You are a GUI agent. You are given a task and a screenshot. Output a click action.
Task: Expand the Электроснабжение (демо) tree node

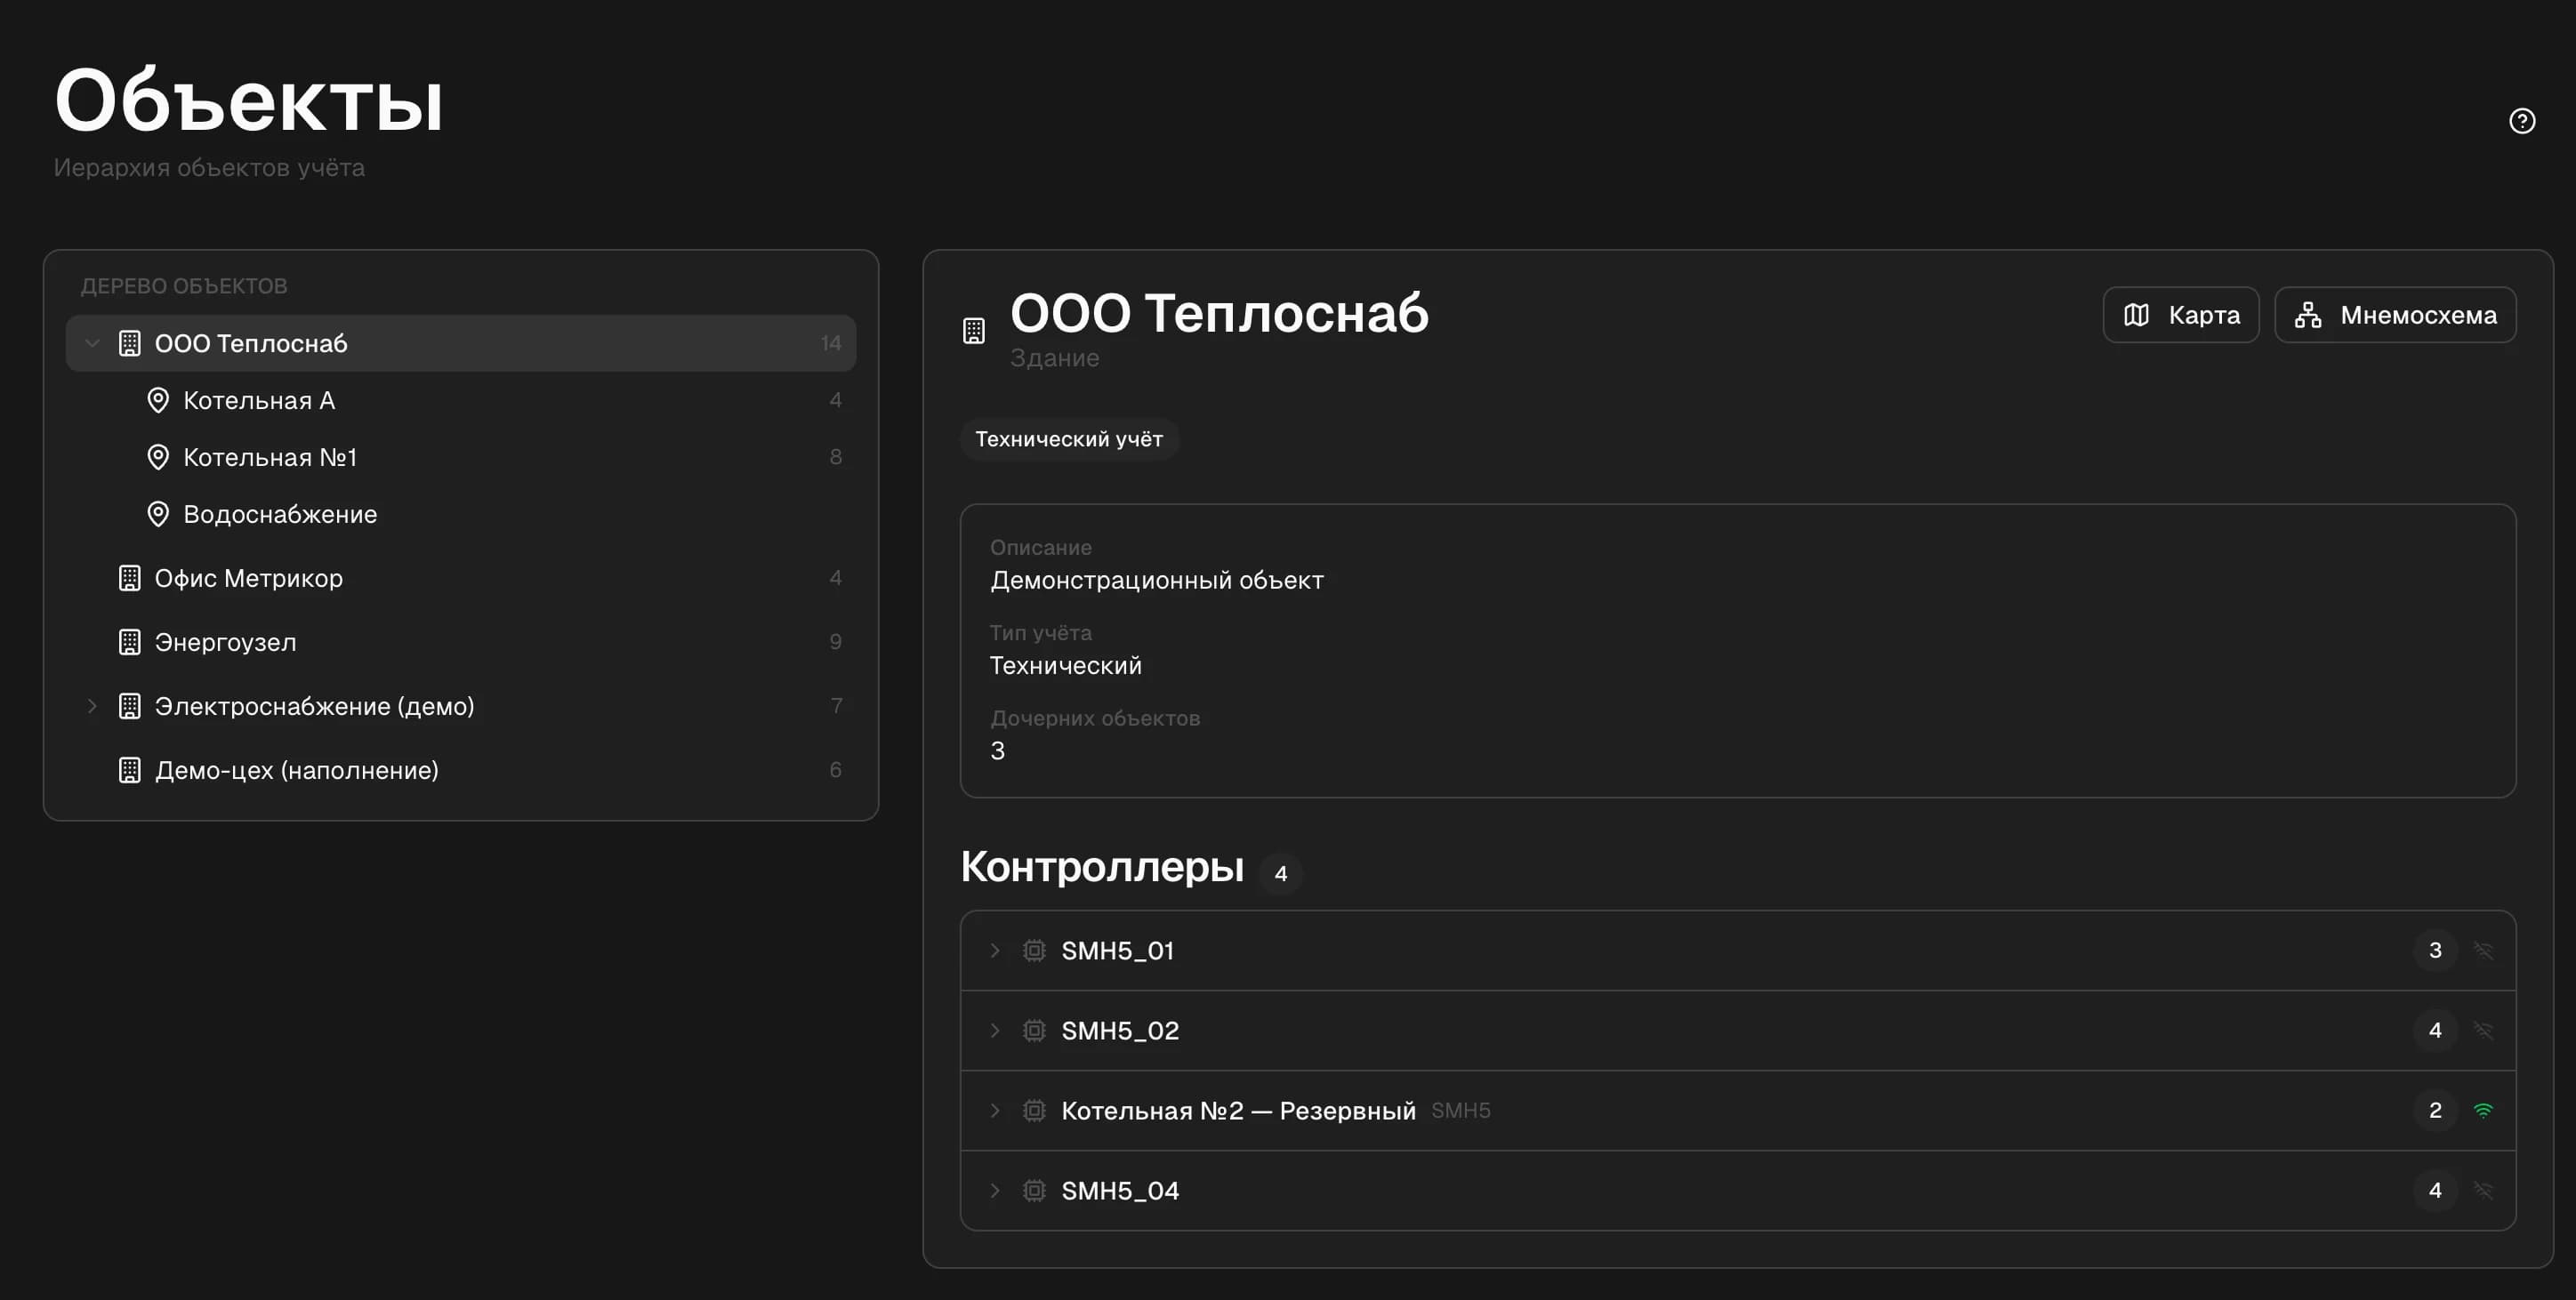(x=92, y=706)
